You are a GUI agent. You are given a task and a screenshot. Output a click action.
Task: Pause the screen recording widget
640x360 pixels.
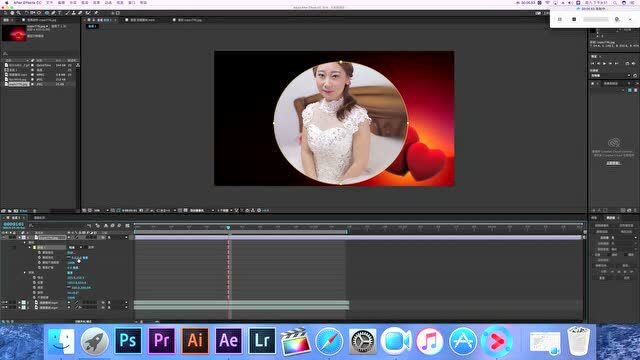click(x=560, y=19)
